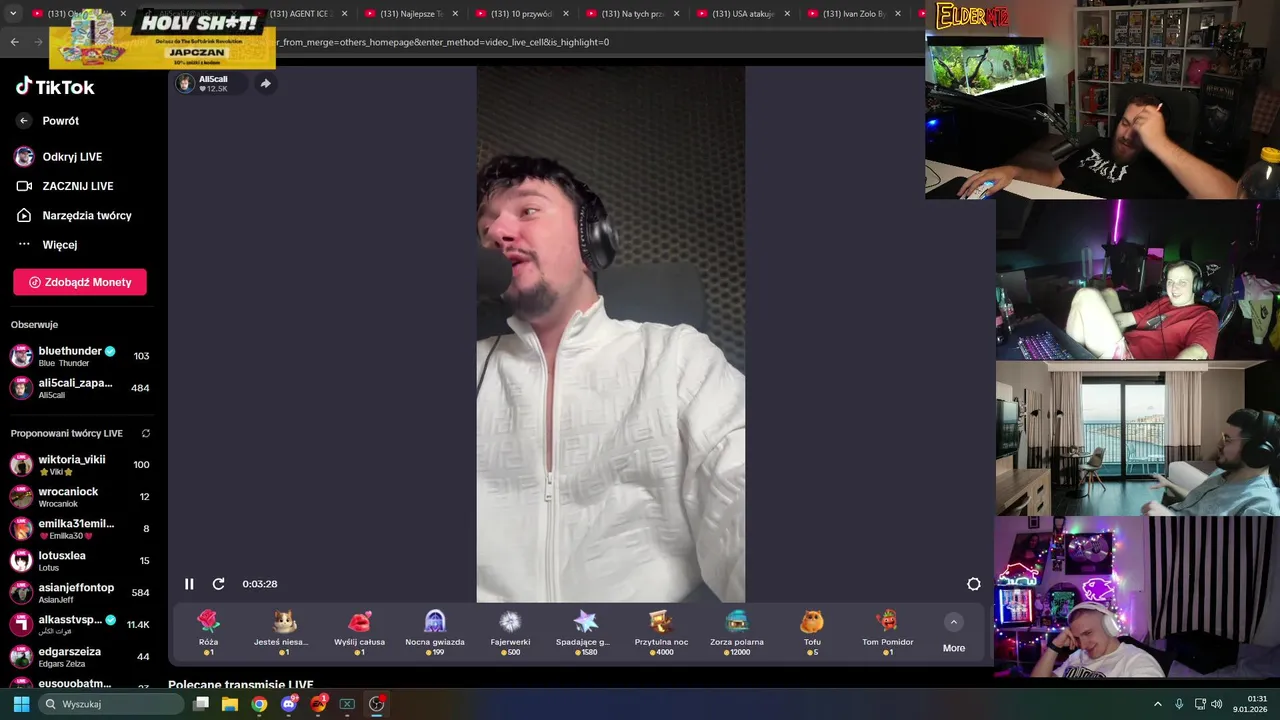Open volume control in system tray
1280x720 pixels.
click(1217, 704)
